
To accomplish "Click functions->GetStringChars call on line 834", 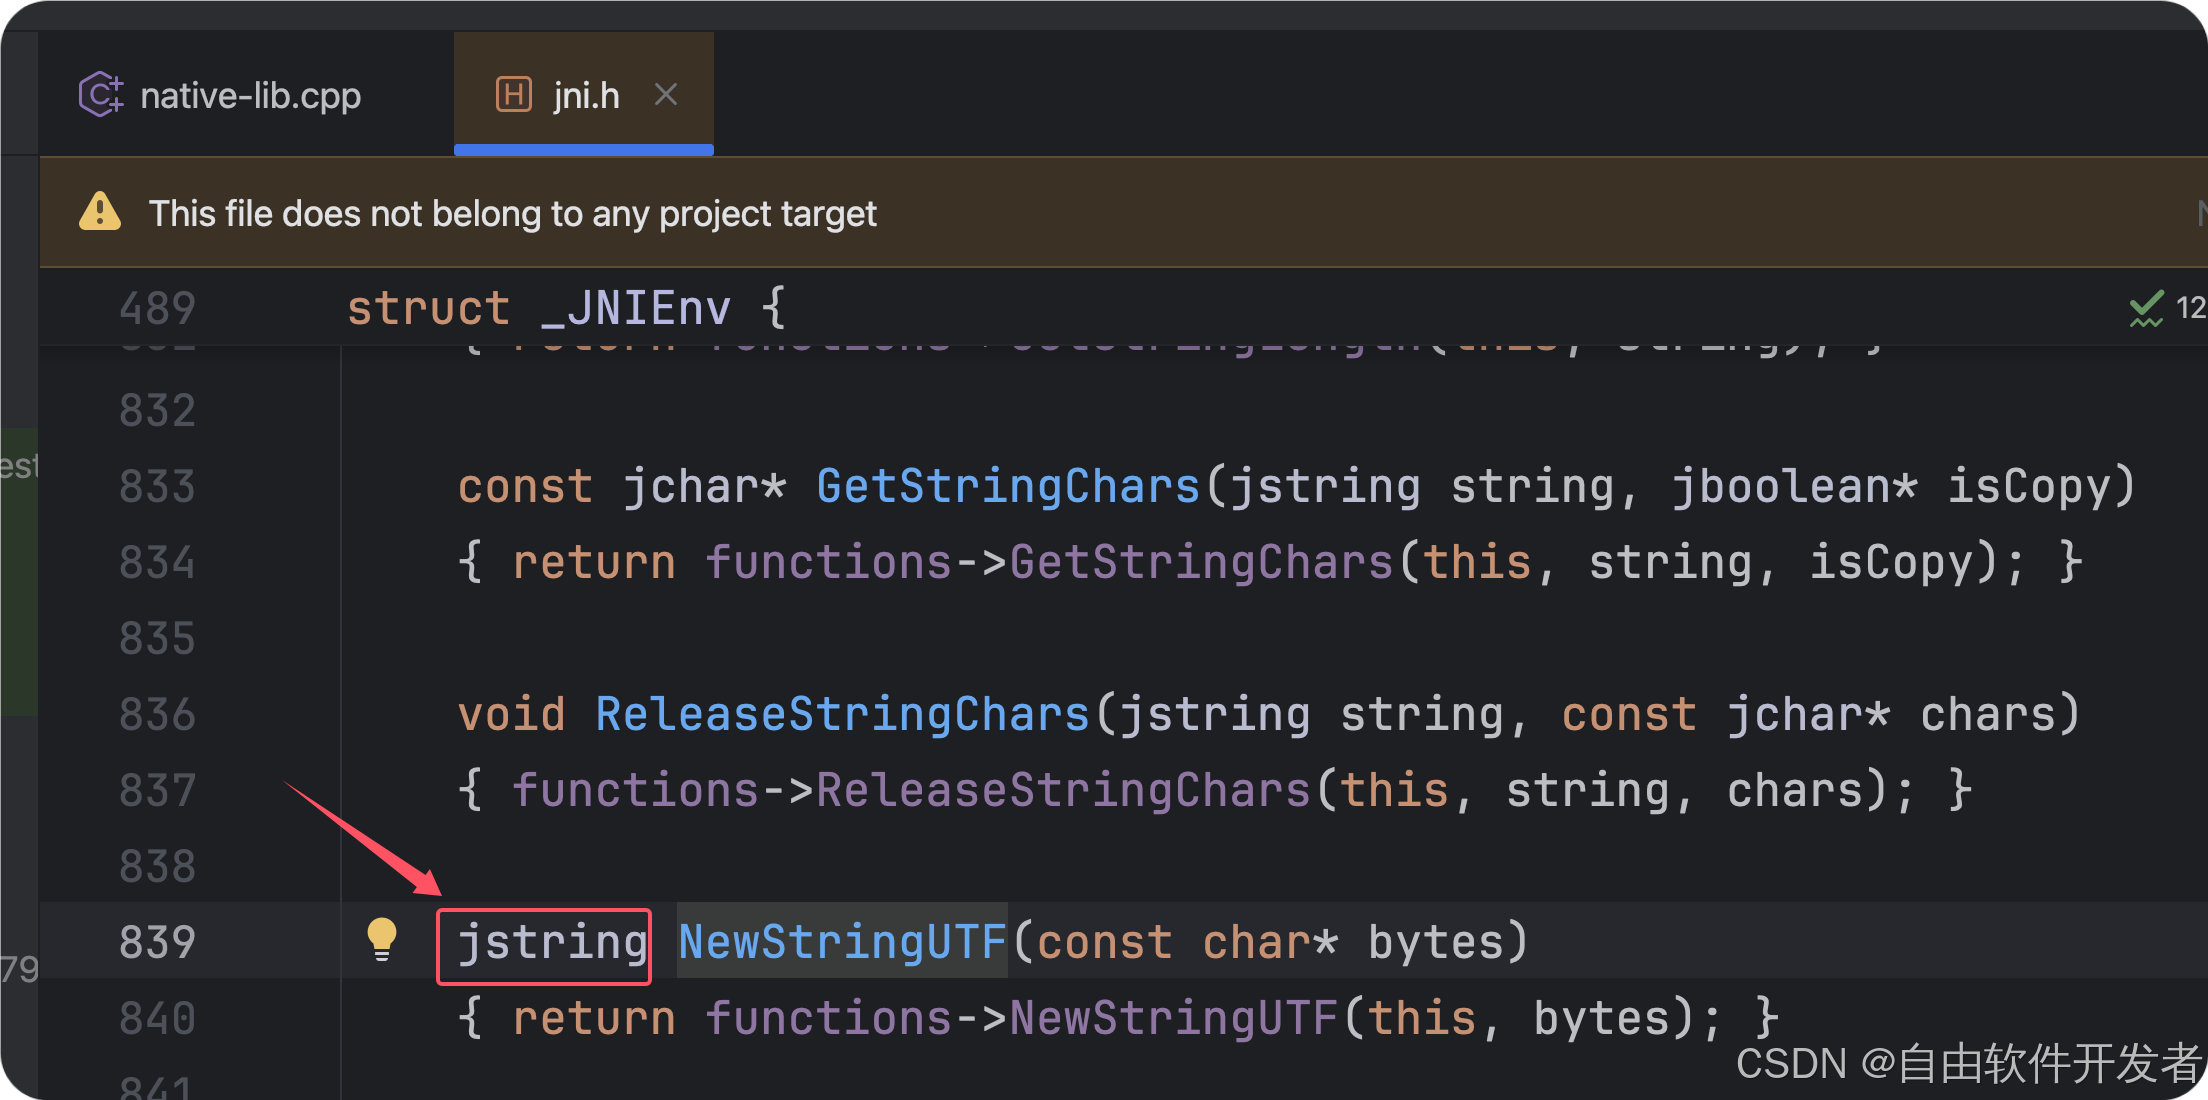I will 1049,562.
